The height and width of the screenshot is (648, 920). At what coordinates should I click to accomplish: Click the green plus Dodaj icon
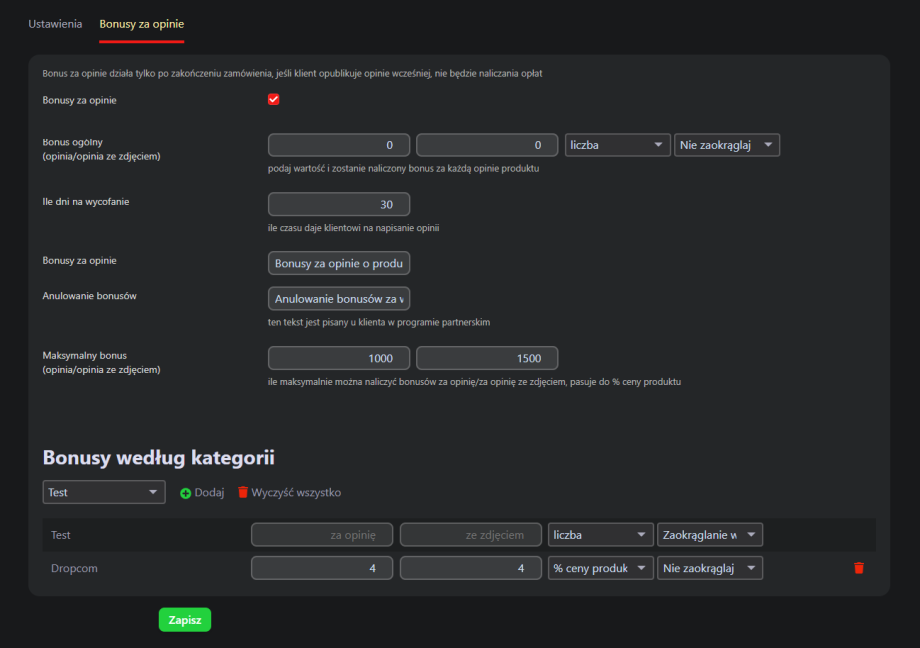[x=186, y=493]
